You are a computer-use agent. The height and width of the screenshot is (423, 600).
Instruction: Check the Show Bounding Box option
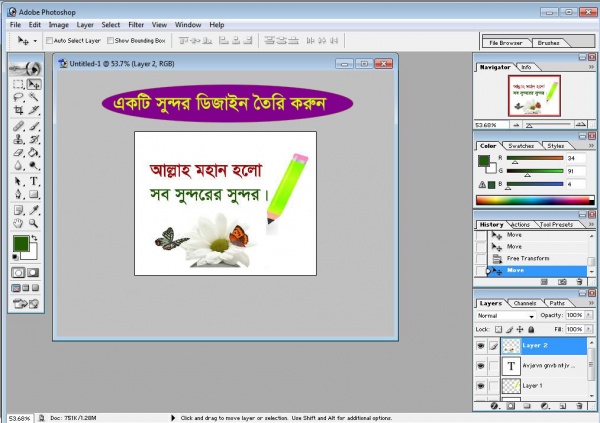[111, 41]
